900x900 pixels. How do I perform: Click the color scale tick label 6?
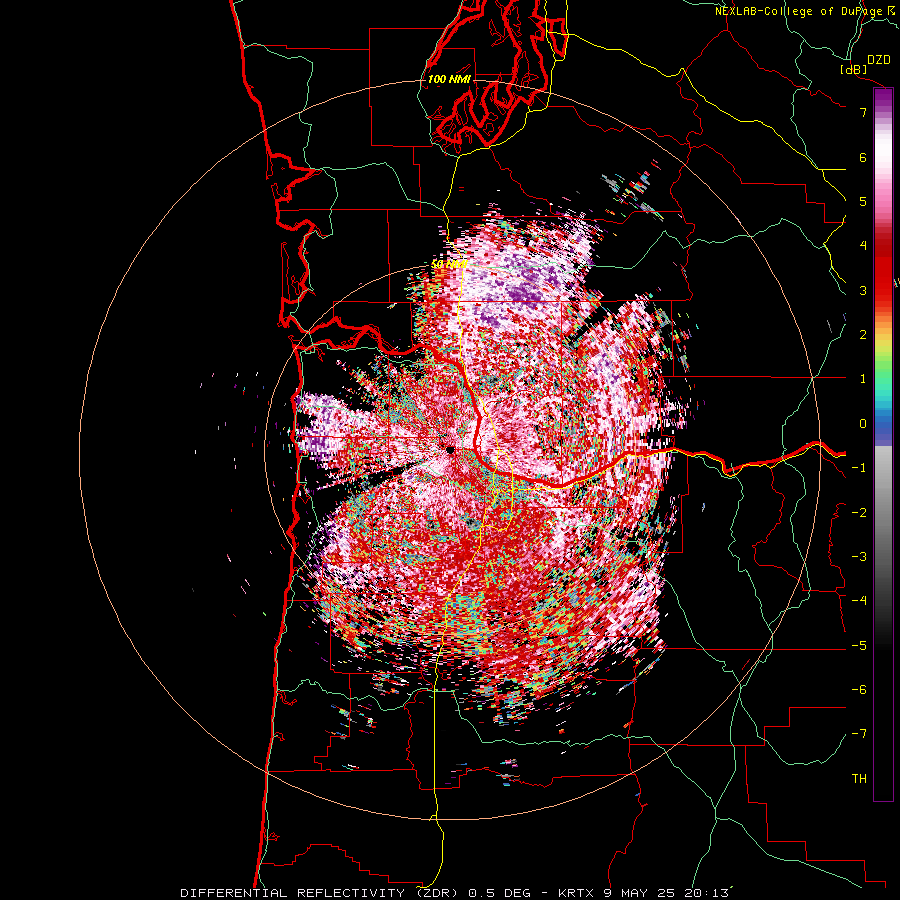pos(863,157)
